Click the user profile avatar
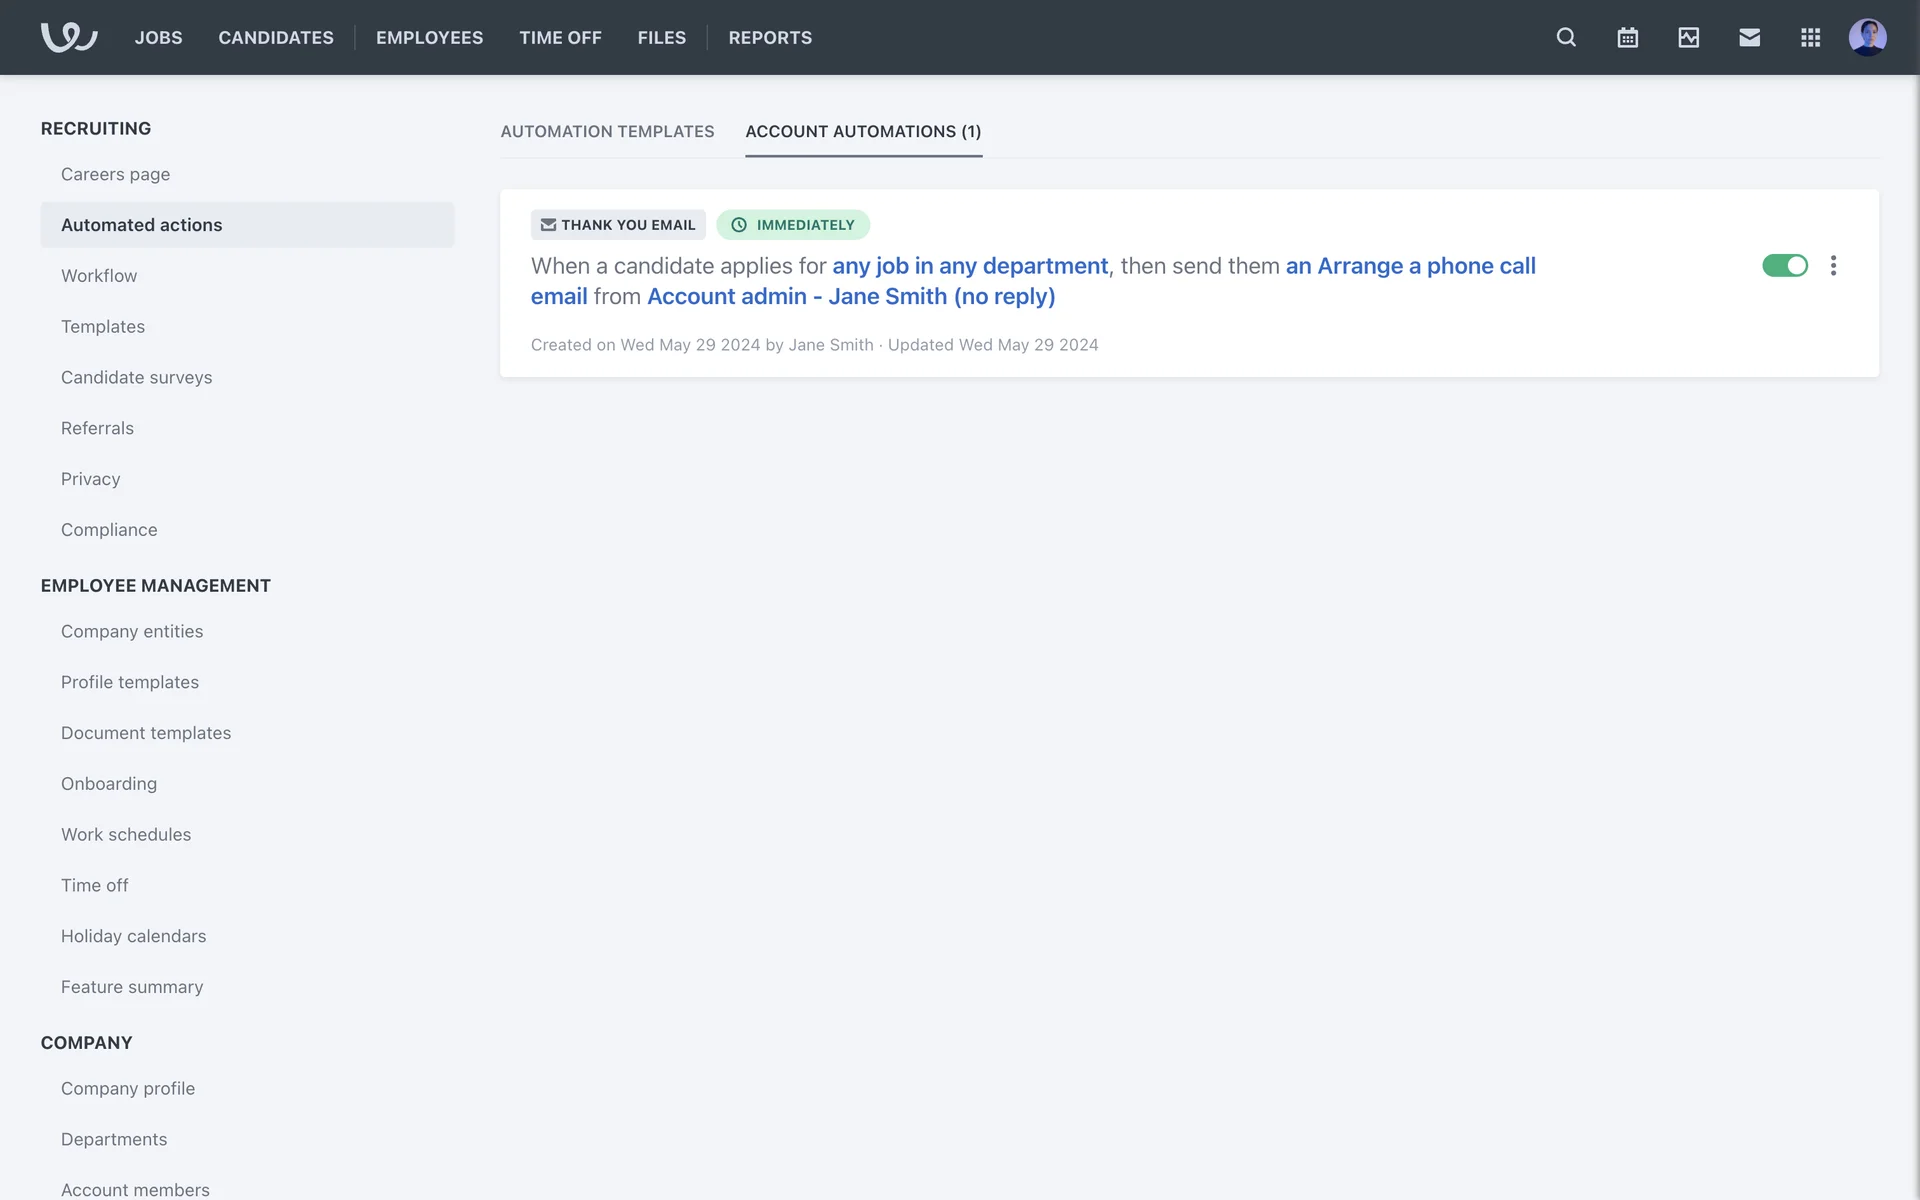 click(1867, 37)
